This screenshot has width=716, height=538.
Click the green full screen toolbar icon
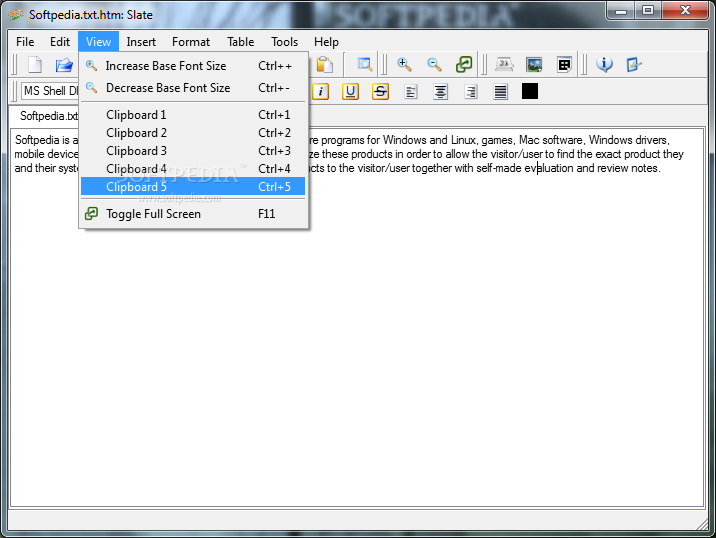pyautogui.click(x=464, y=65)
